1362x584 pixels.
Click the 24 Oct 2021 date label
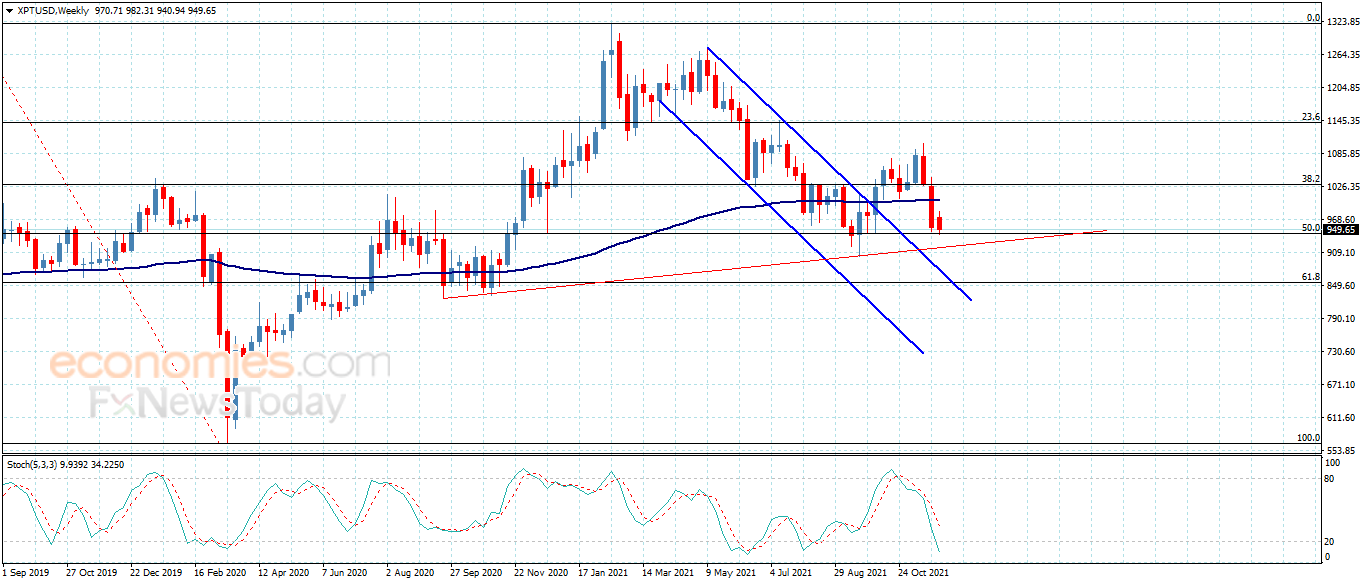(x=923, y=573)
